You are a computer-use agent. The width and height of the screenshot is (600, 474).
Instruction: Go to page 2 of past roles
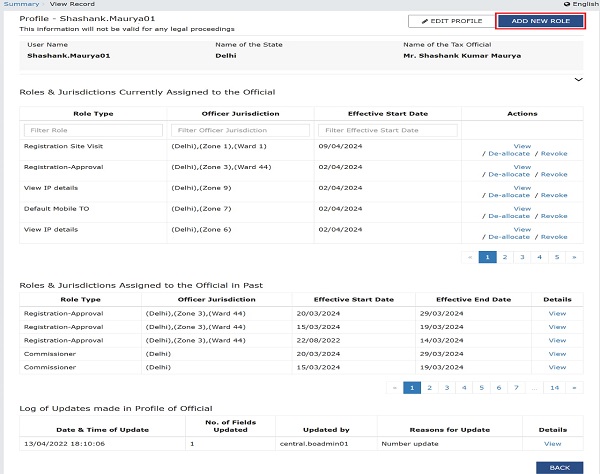tap(429, 388)
